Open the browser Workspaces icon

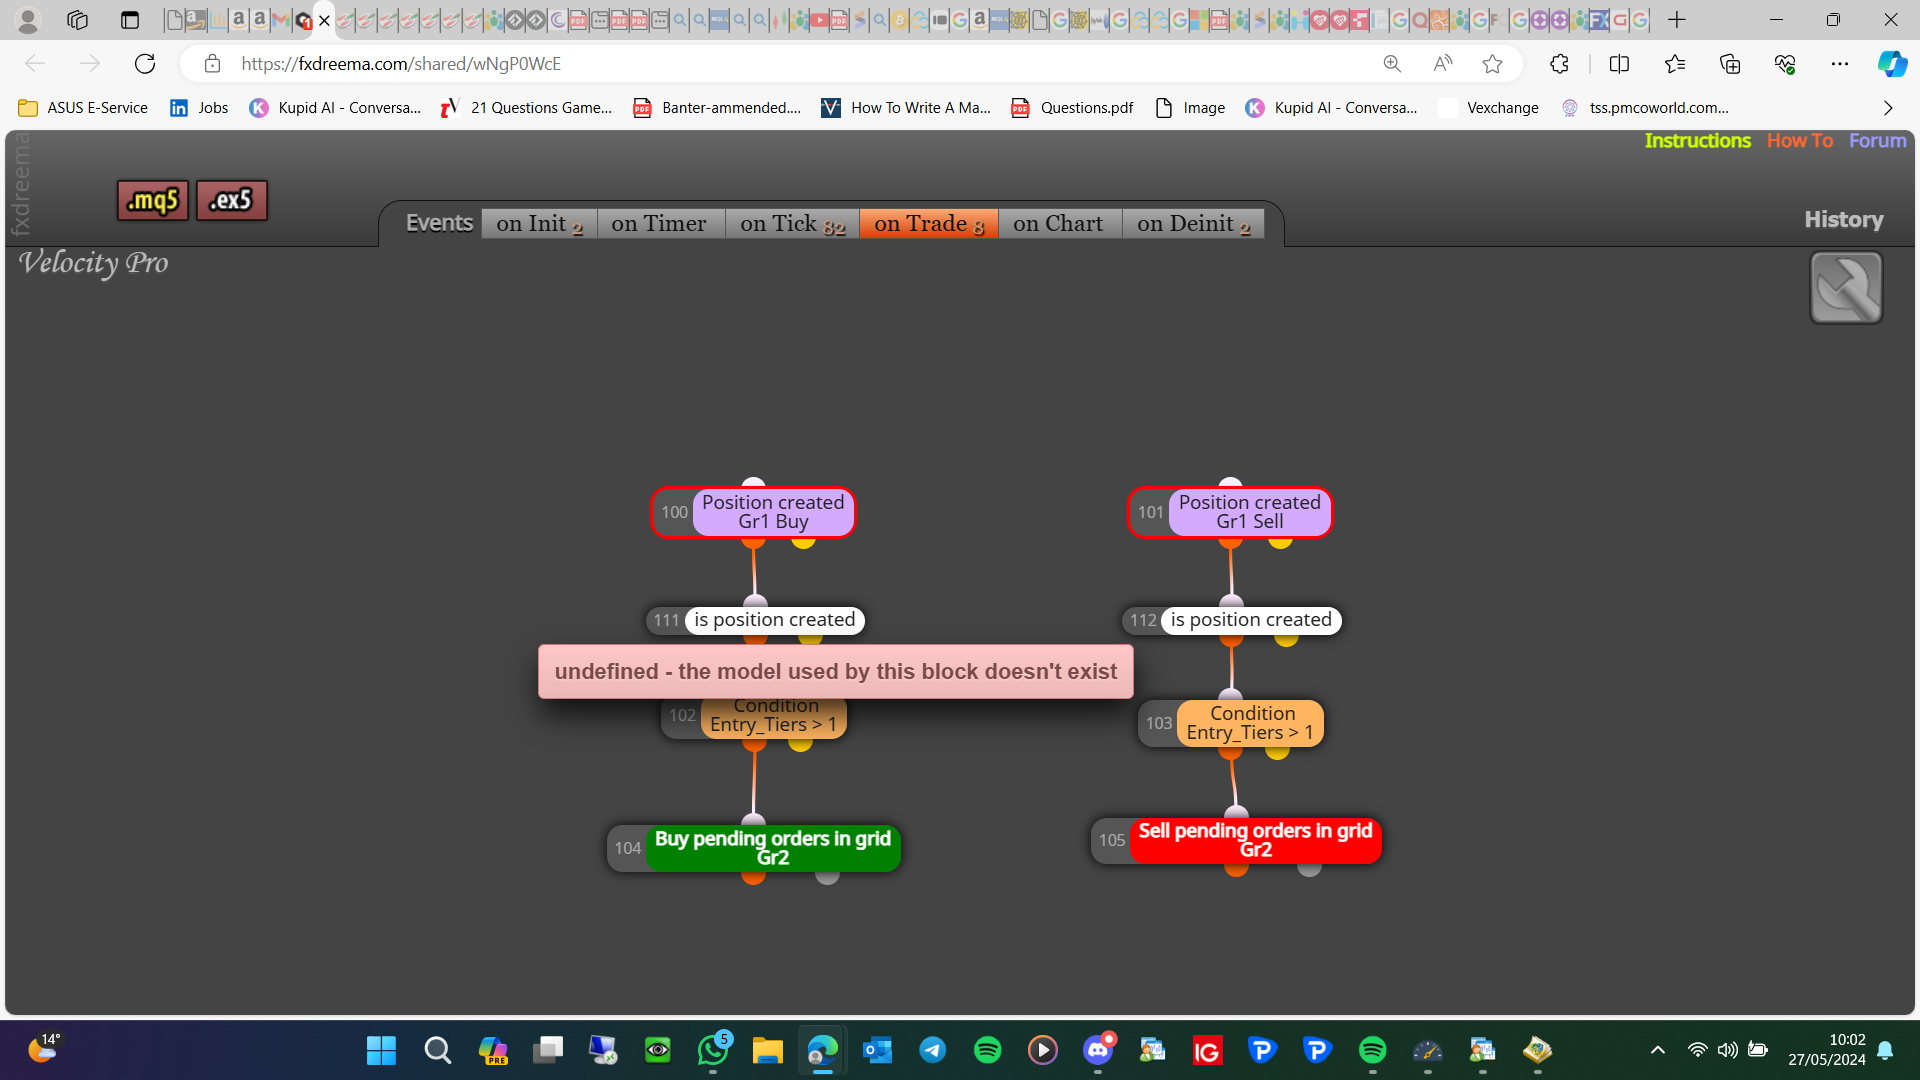tap(77, 20)
